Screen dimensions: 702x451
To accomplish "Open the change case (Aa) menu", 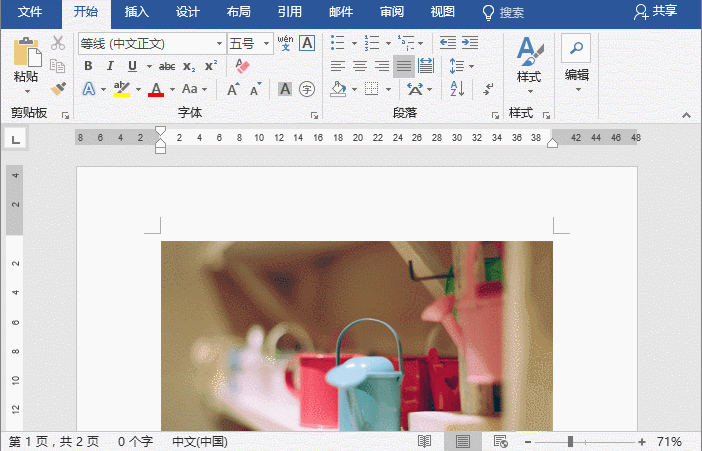I will [194, 89].
